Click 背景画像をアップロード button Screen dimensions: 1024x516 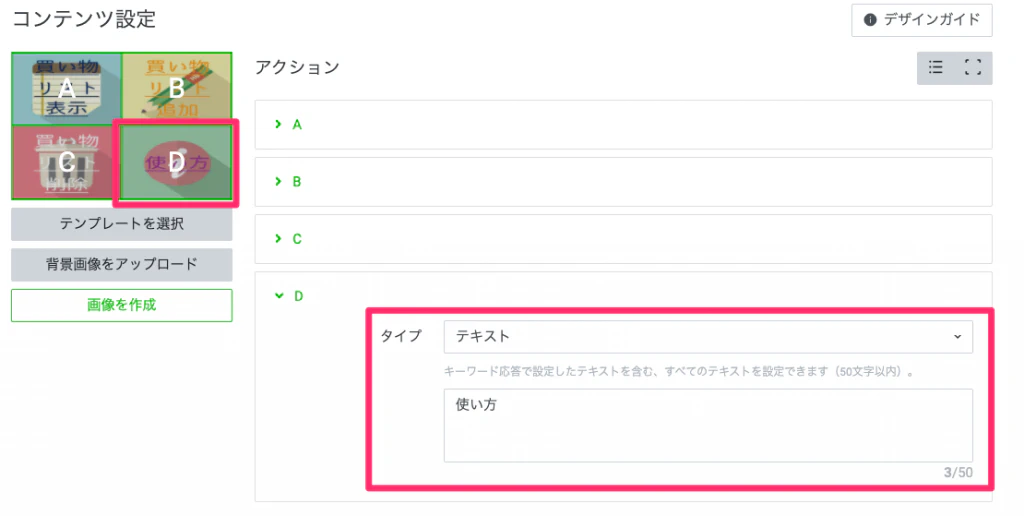pos(121,265)
